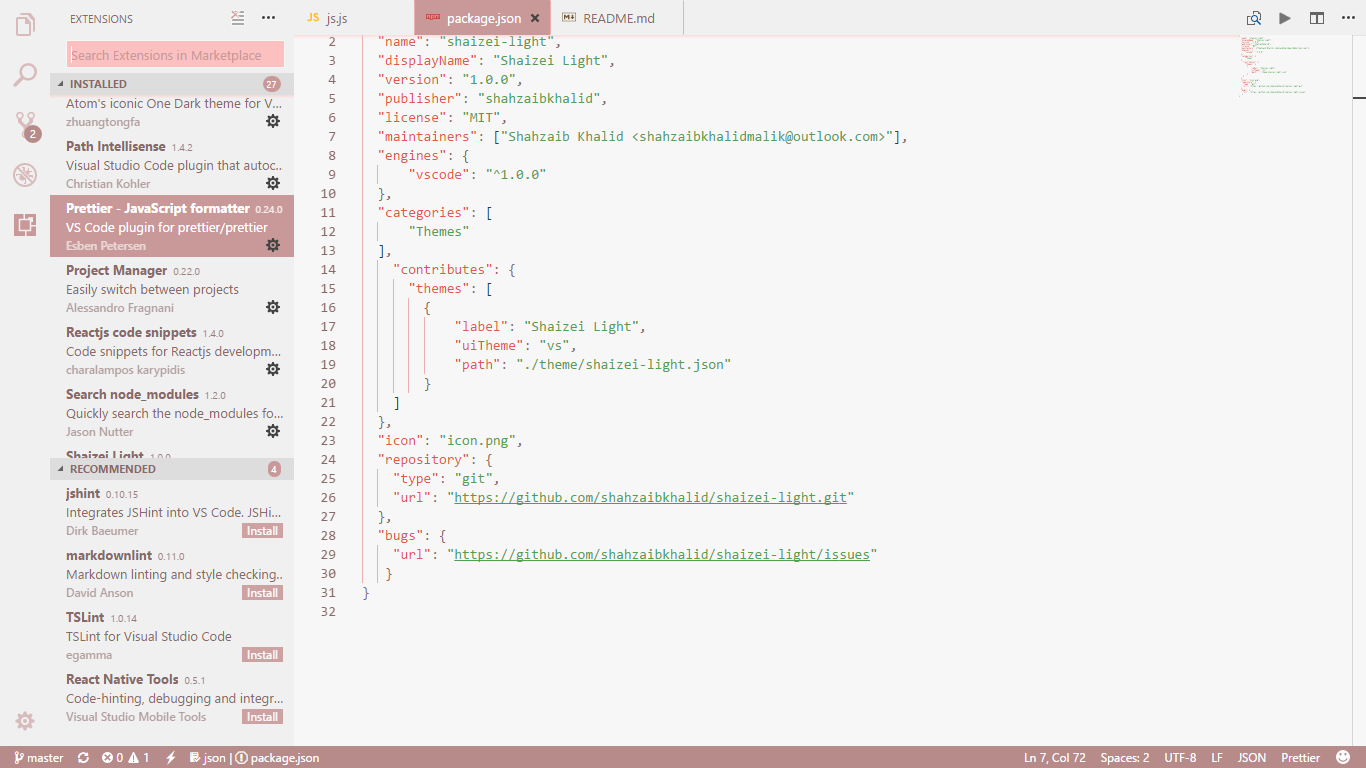The height and width of the screenshot is (768, 1366).
Task: Click the lightning bolt status bar icon
Action: (171, 758)
